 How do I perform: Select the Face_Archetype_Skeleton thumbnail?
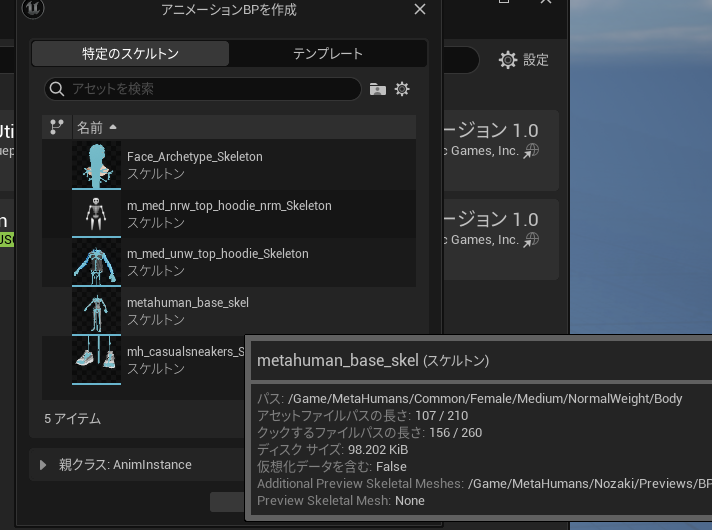(x=96, y=164)
